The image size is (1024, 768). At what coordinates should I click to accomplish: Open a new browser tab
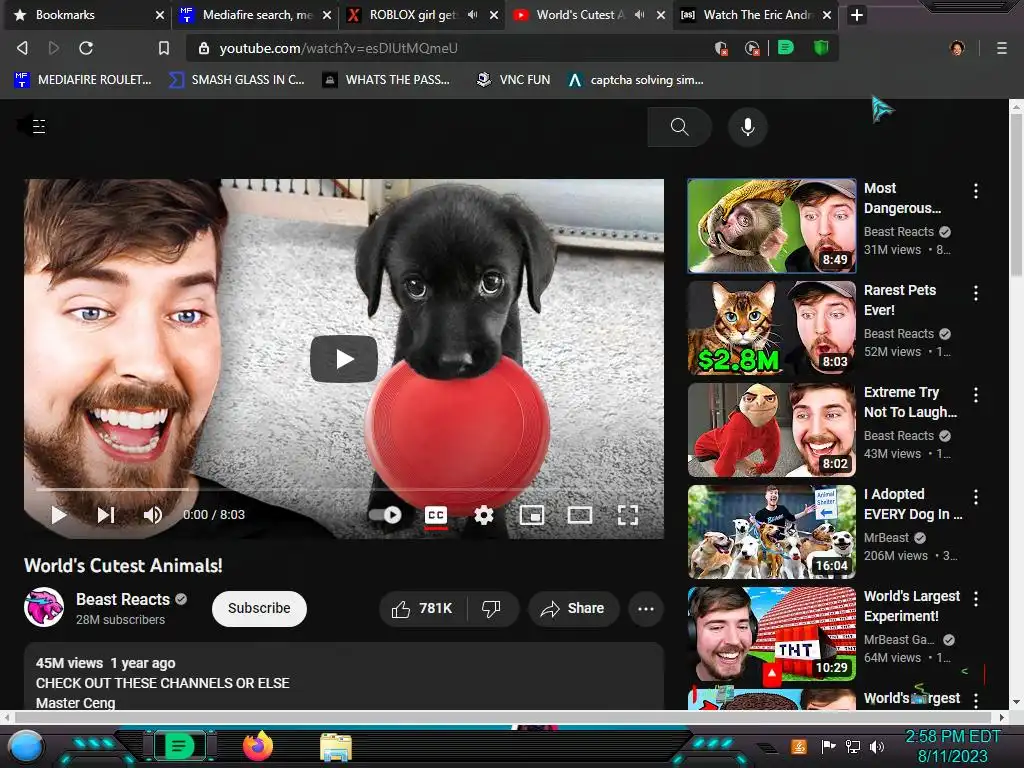pos(857,15)
